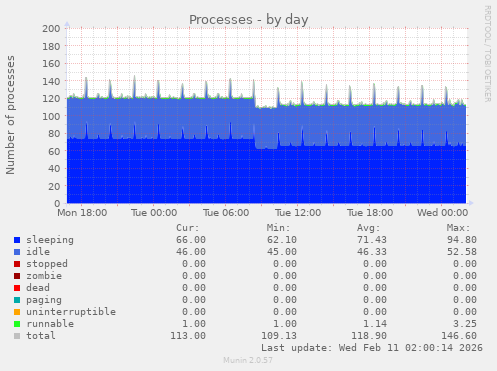
Task: Click the 'Avg:' column header
Action: (x=368, y=228)
